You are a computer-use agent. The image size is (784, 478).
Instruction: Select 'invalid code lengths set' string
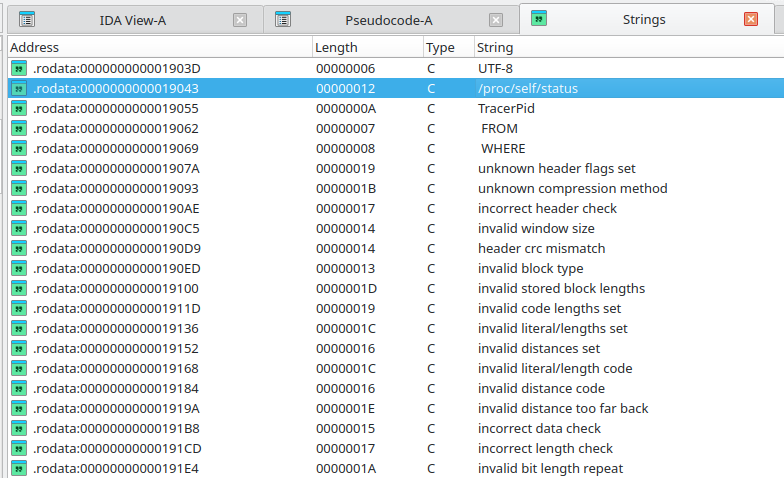pyautogui.click(x=550, y=308)
